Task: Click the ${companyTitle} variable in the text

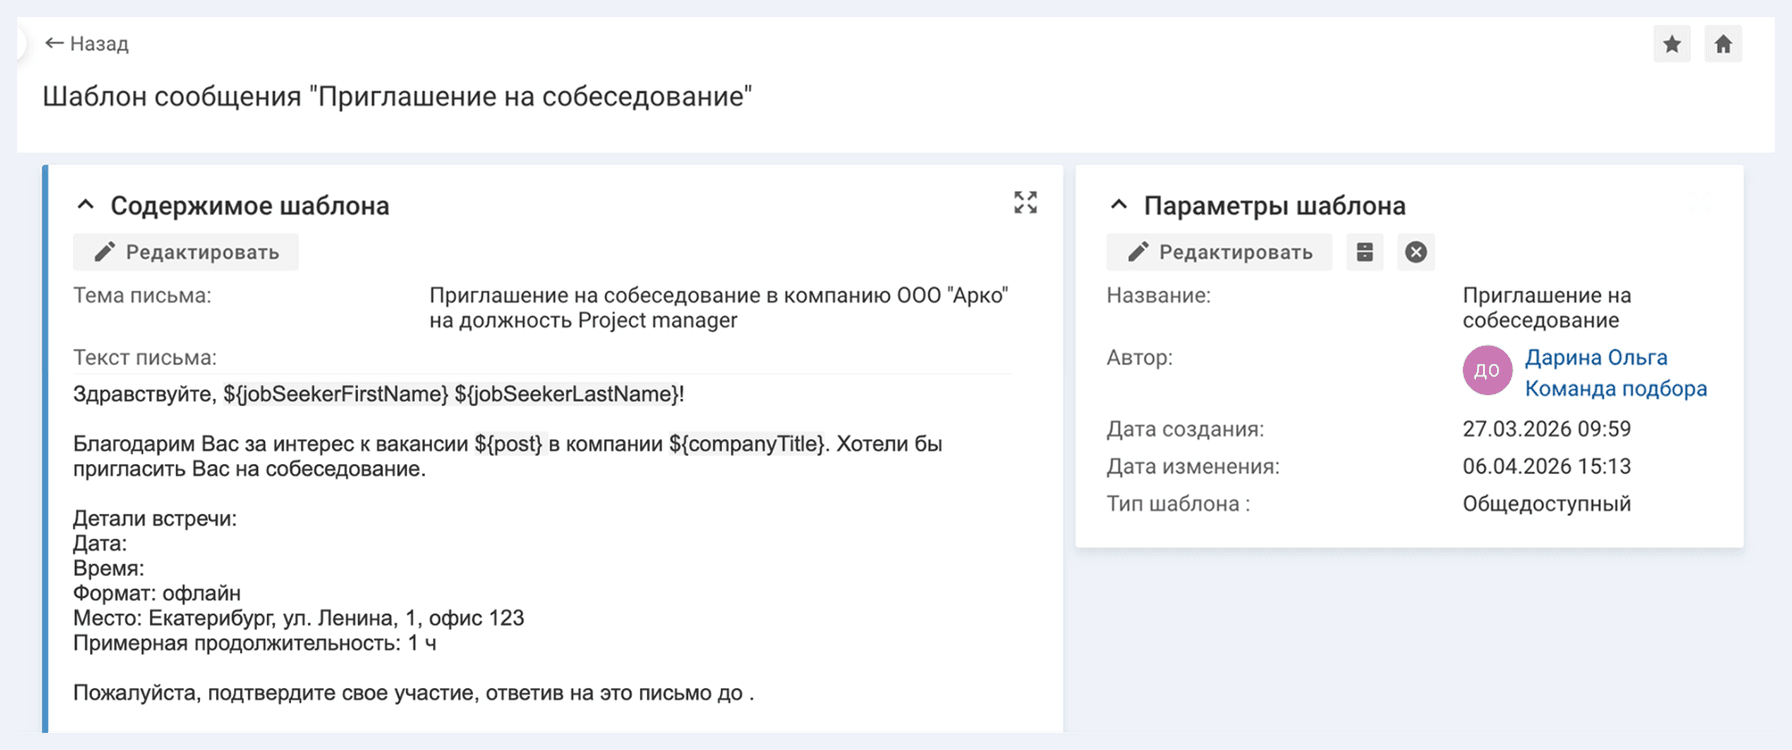Action: (747, 444)
